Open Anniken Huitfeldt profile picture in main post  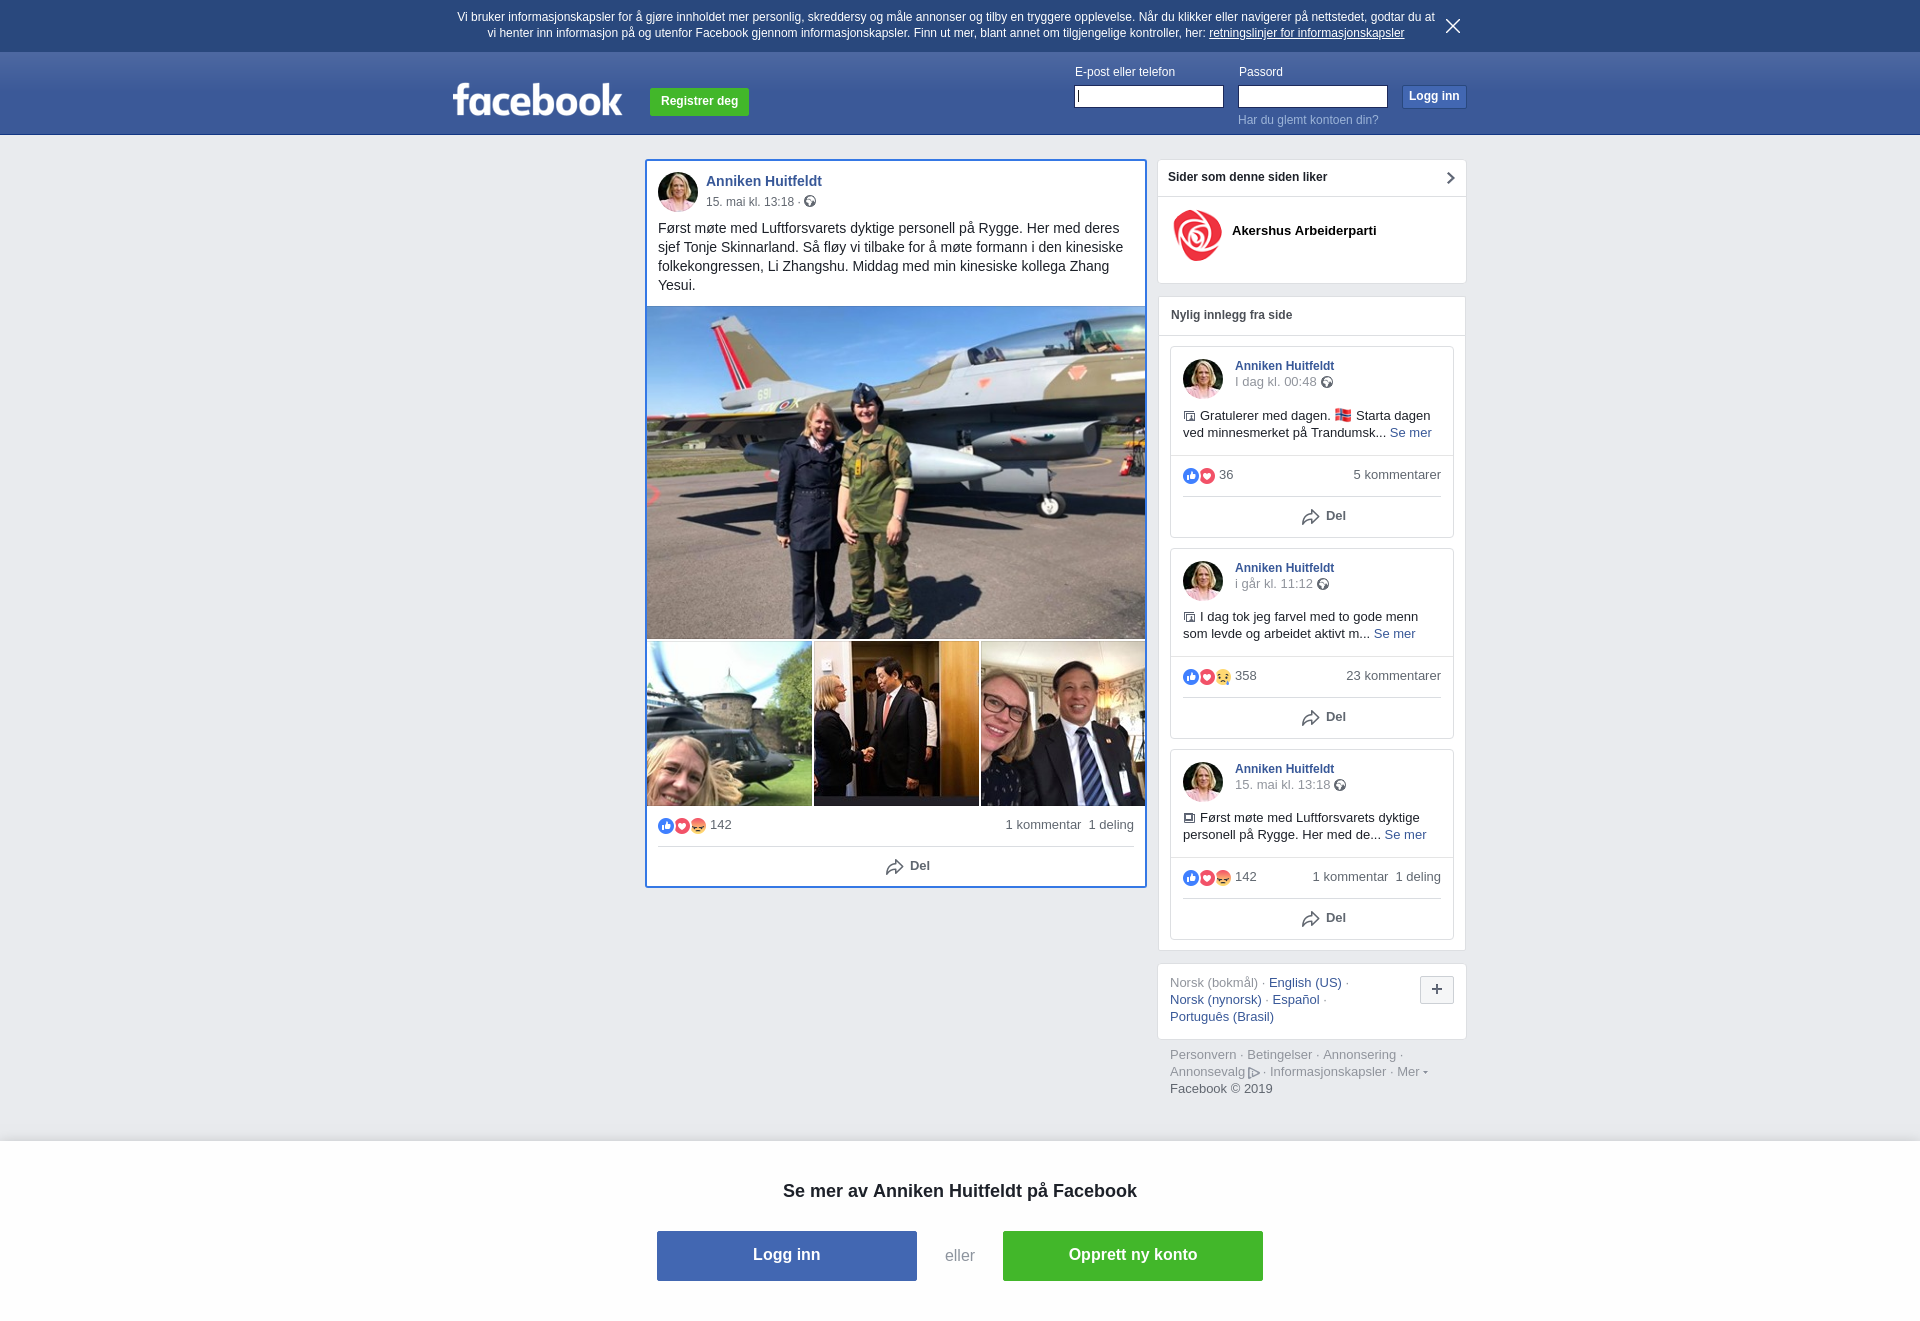click(x=678, y=192)
